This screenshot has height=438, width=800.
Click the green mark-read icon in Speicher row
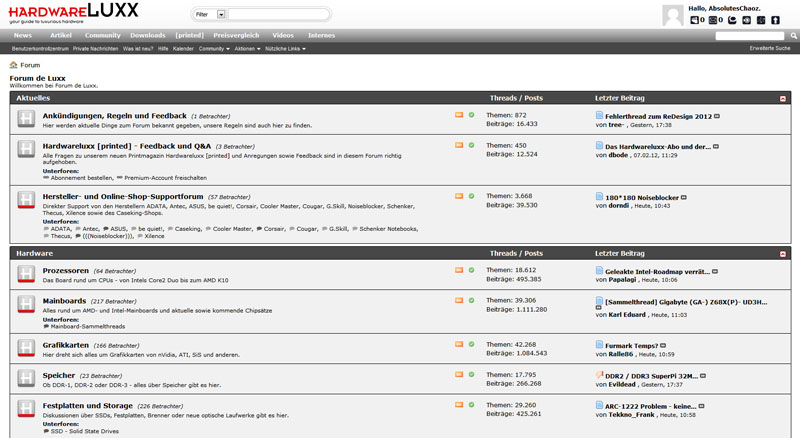coord(471,374)
